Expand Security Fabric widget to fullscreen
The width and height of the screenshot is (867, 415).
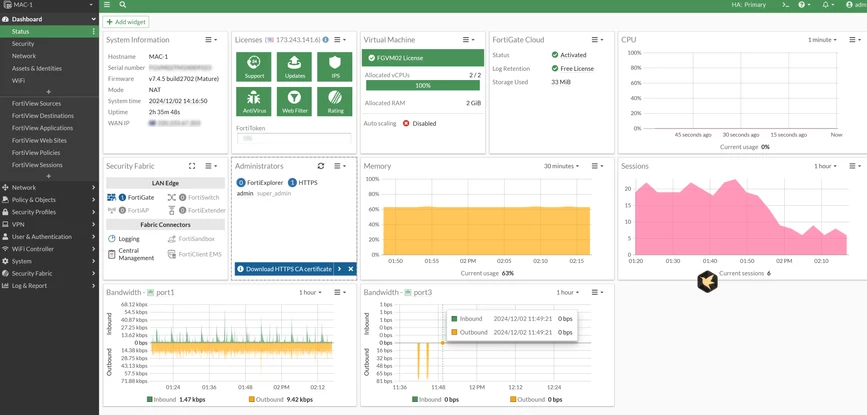[x=192, y=166]
